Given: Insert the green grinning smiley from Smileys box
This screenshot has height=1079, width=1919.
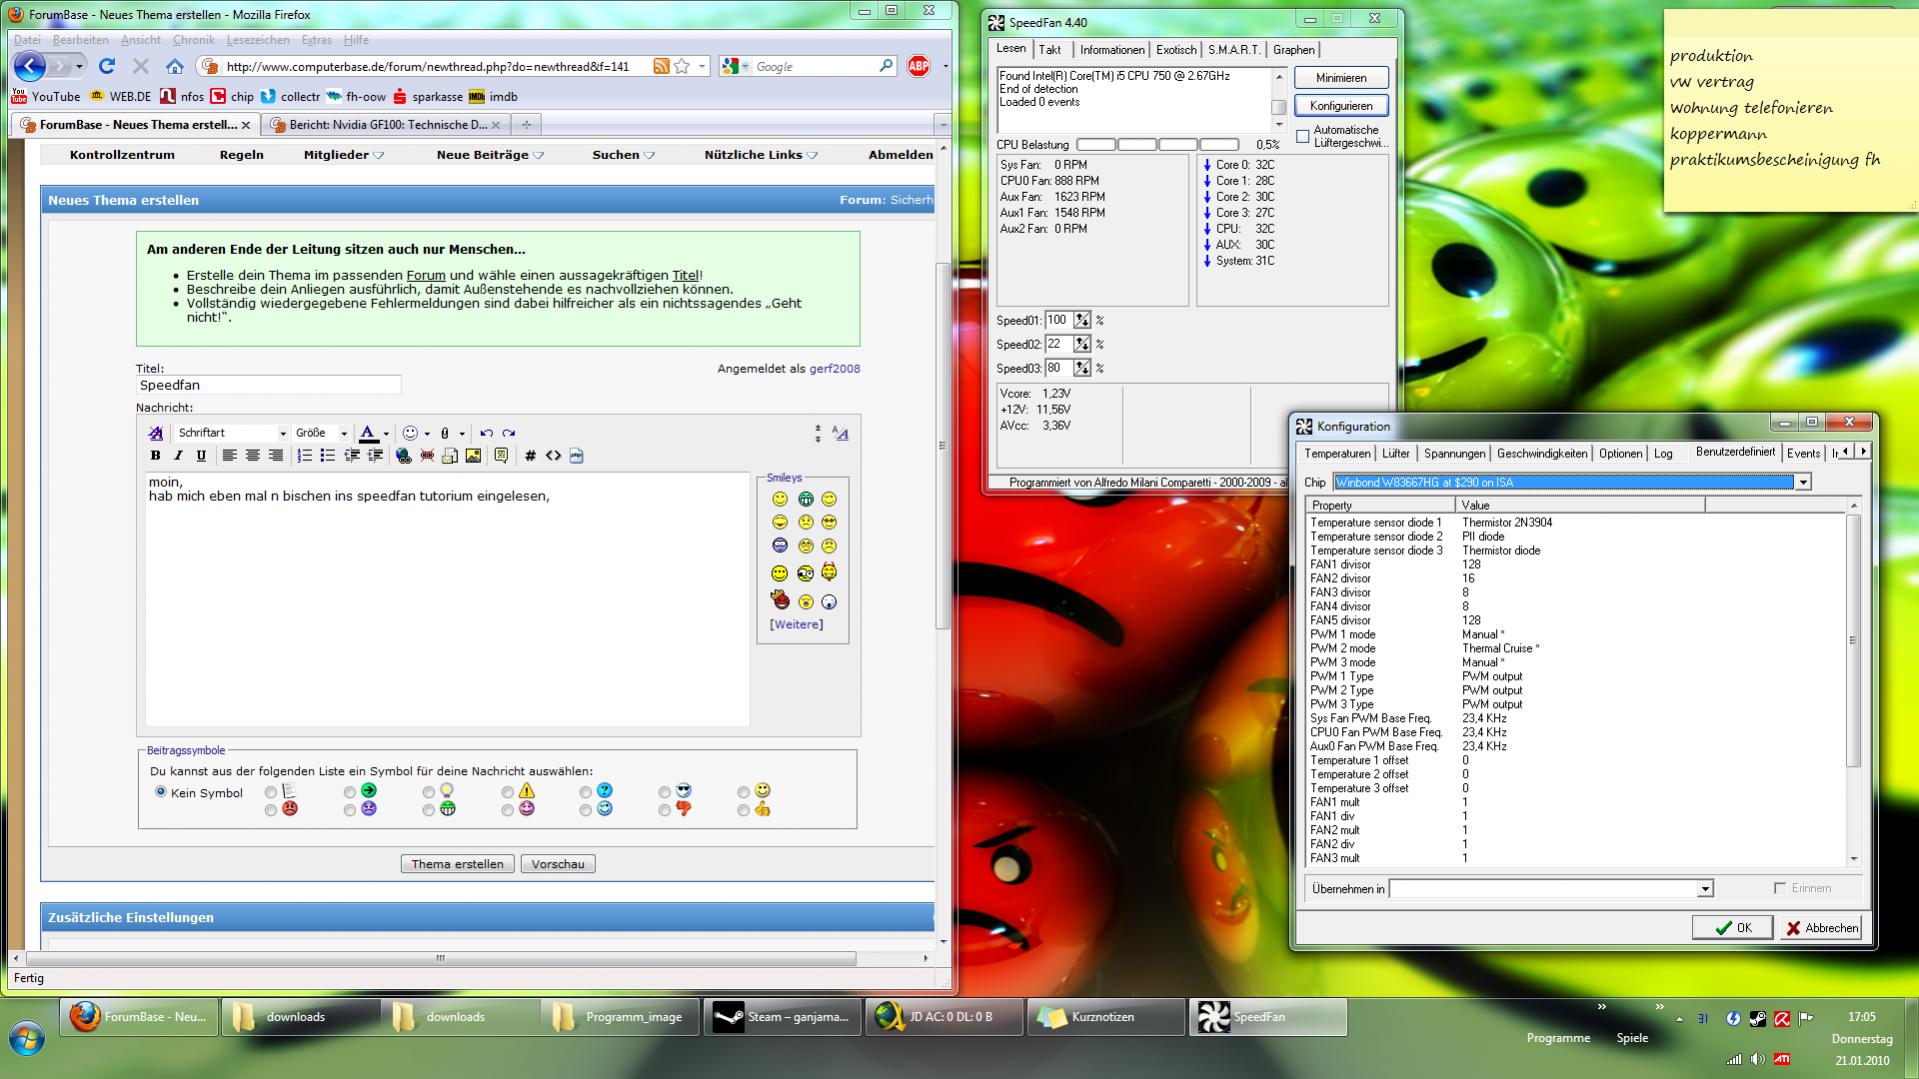Looking at the screenshot, I should [x=805, y=499].
